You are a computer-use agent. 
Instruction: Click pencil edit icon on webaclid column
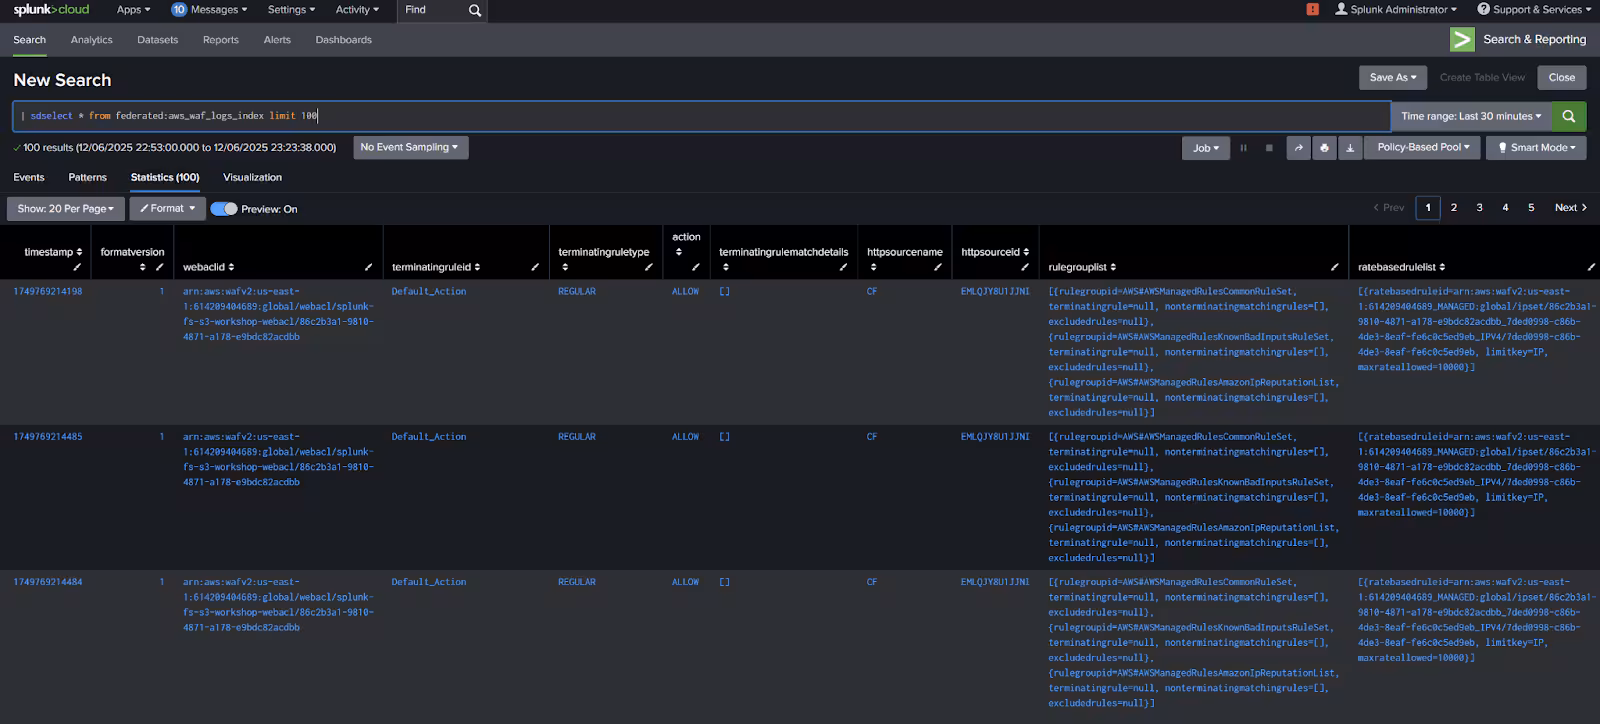[x=368, y=267]
